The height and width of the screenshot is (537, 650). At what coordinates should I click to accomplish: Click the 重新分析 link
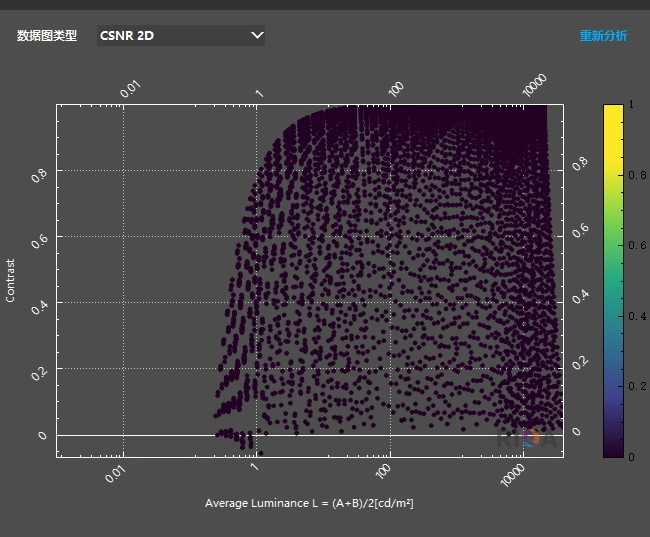click(603, 36)
